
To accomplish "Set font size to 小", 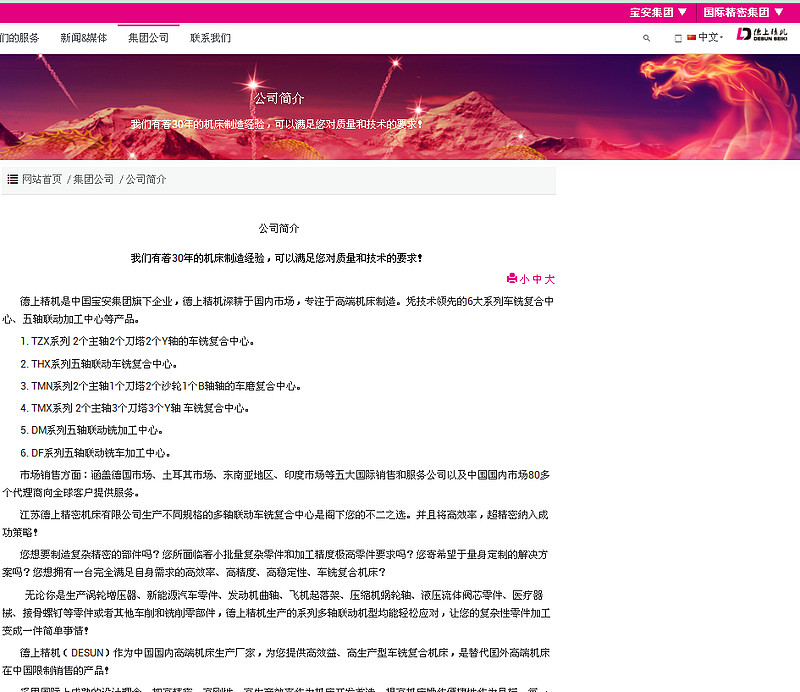I will (524, 279).
